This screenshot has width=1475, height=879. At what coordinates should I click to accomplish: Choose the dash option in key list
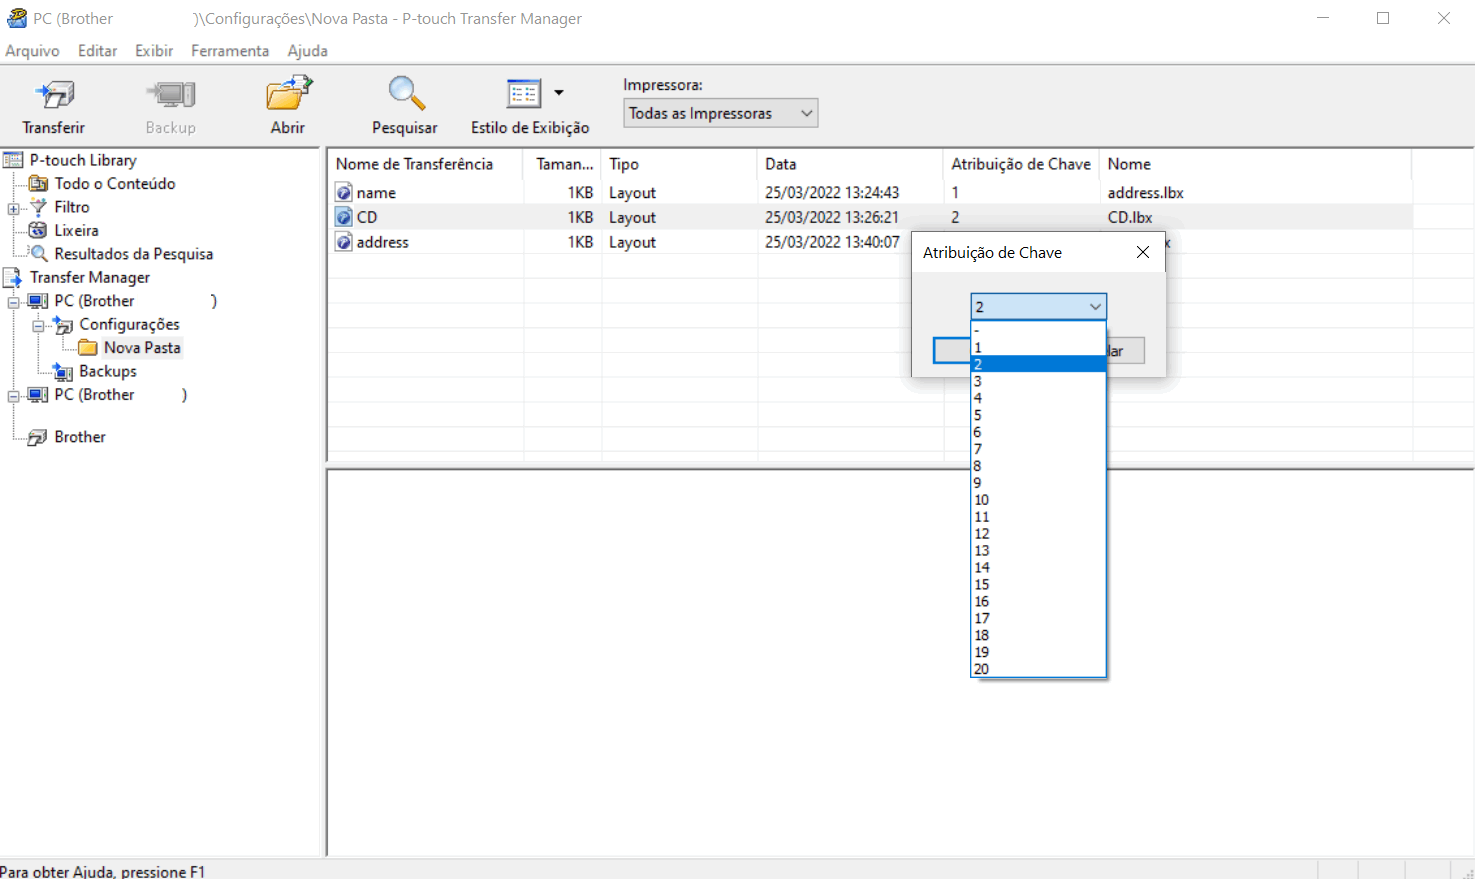coord(1038,330)
